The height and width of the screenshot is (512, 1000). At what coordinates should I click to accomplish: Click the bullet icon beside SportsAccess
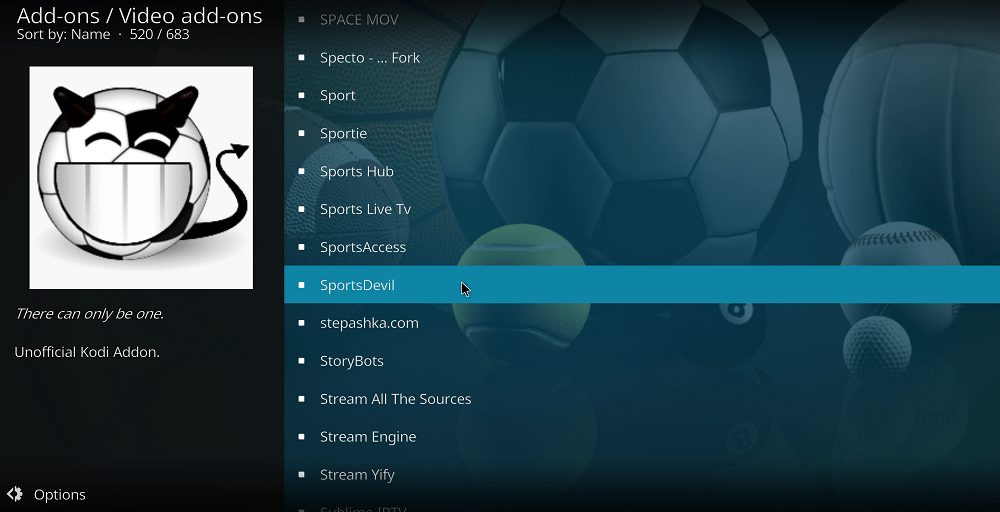pyautogui.click(x=301, y=247)
